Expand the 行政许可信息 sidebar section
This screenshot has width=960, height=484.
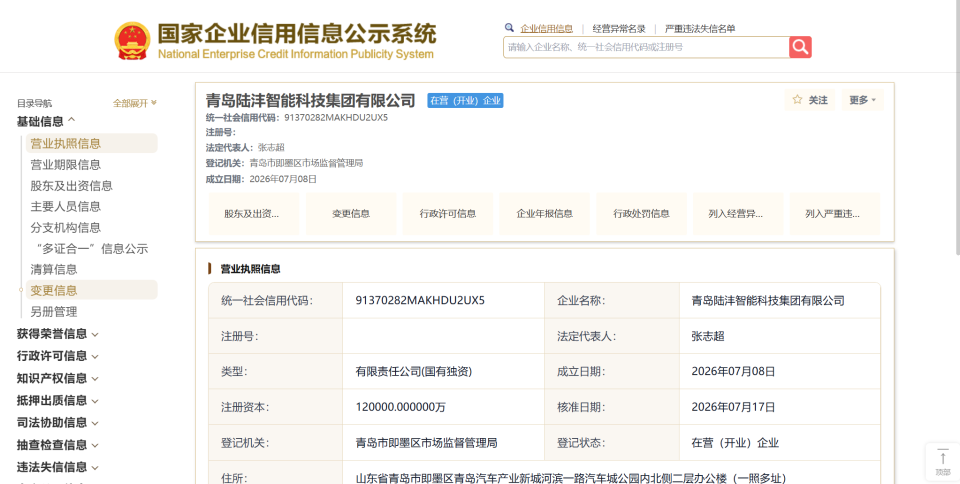click(x=58, y=356)
